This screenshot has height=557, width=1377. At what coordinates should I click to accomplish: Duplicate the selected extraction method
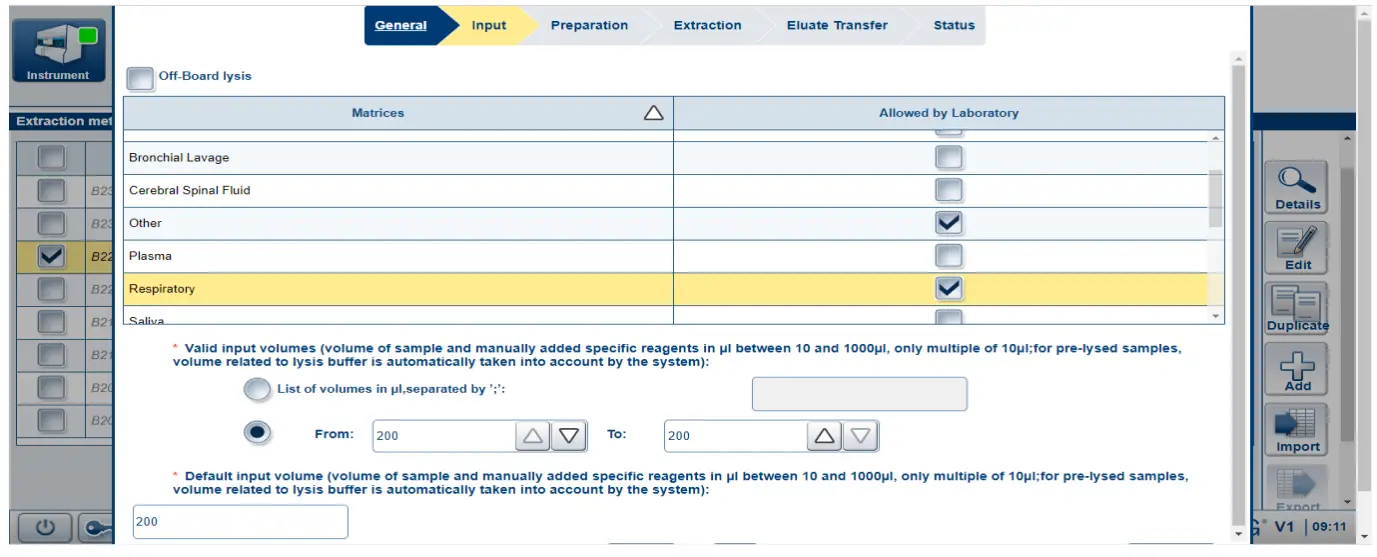[1298, 310]
